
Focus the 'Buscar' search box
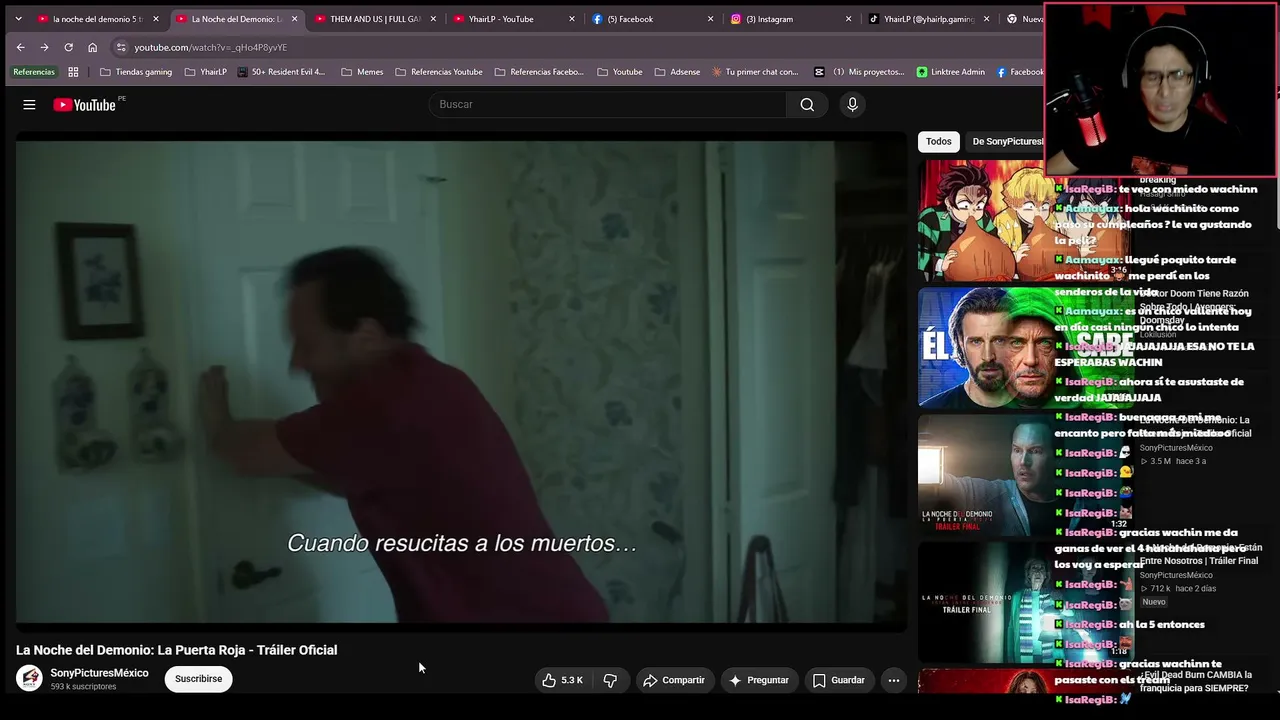click(608, 105)
